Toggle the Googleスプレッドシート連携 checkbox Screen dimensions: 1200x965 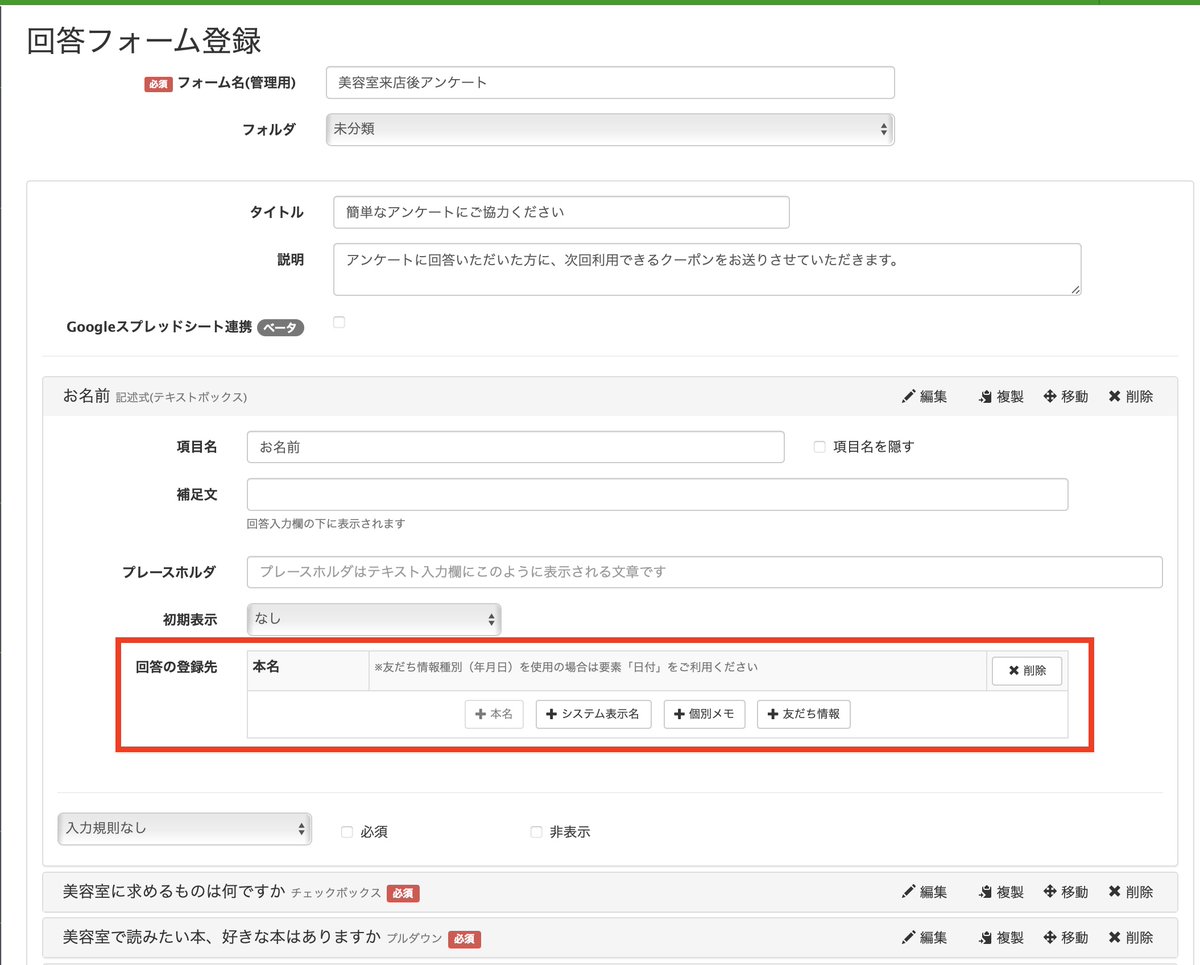[339, 322]
